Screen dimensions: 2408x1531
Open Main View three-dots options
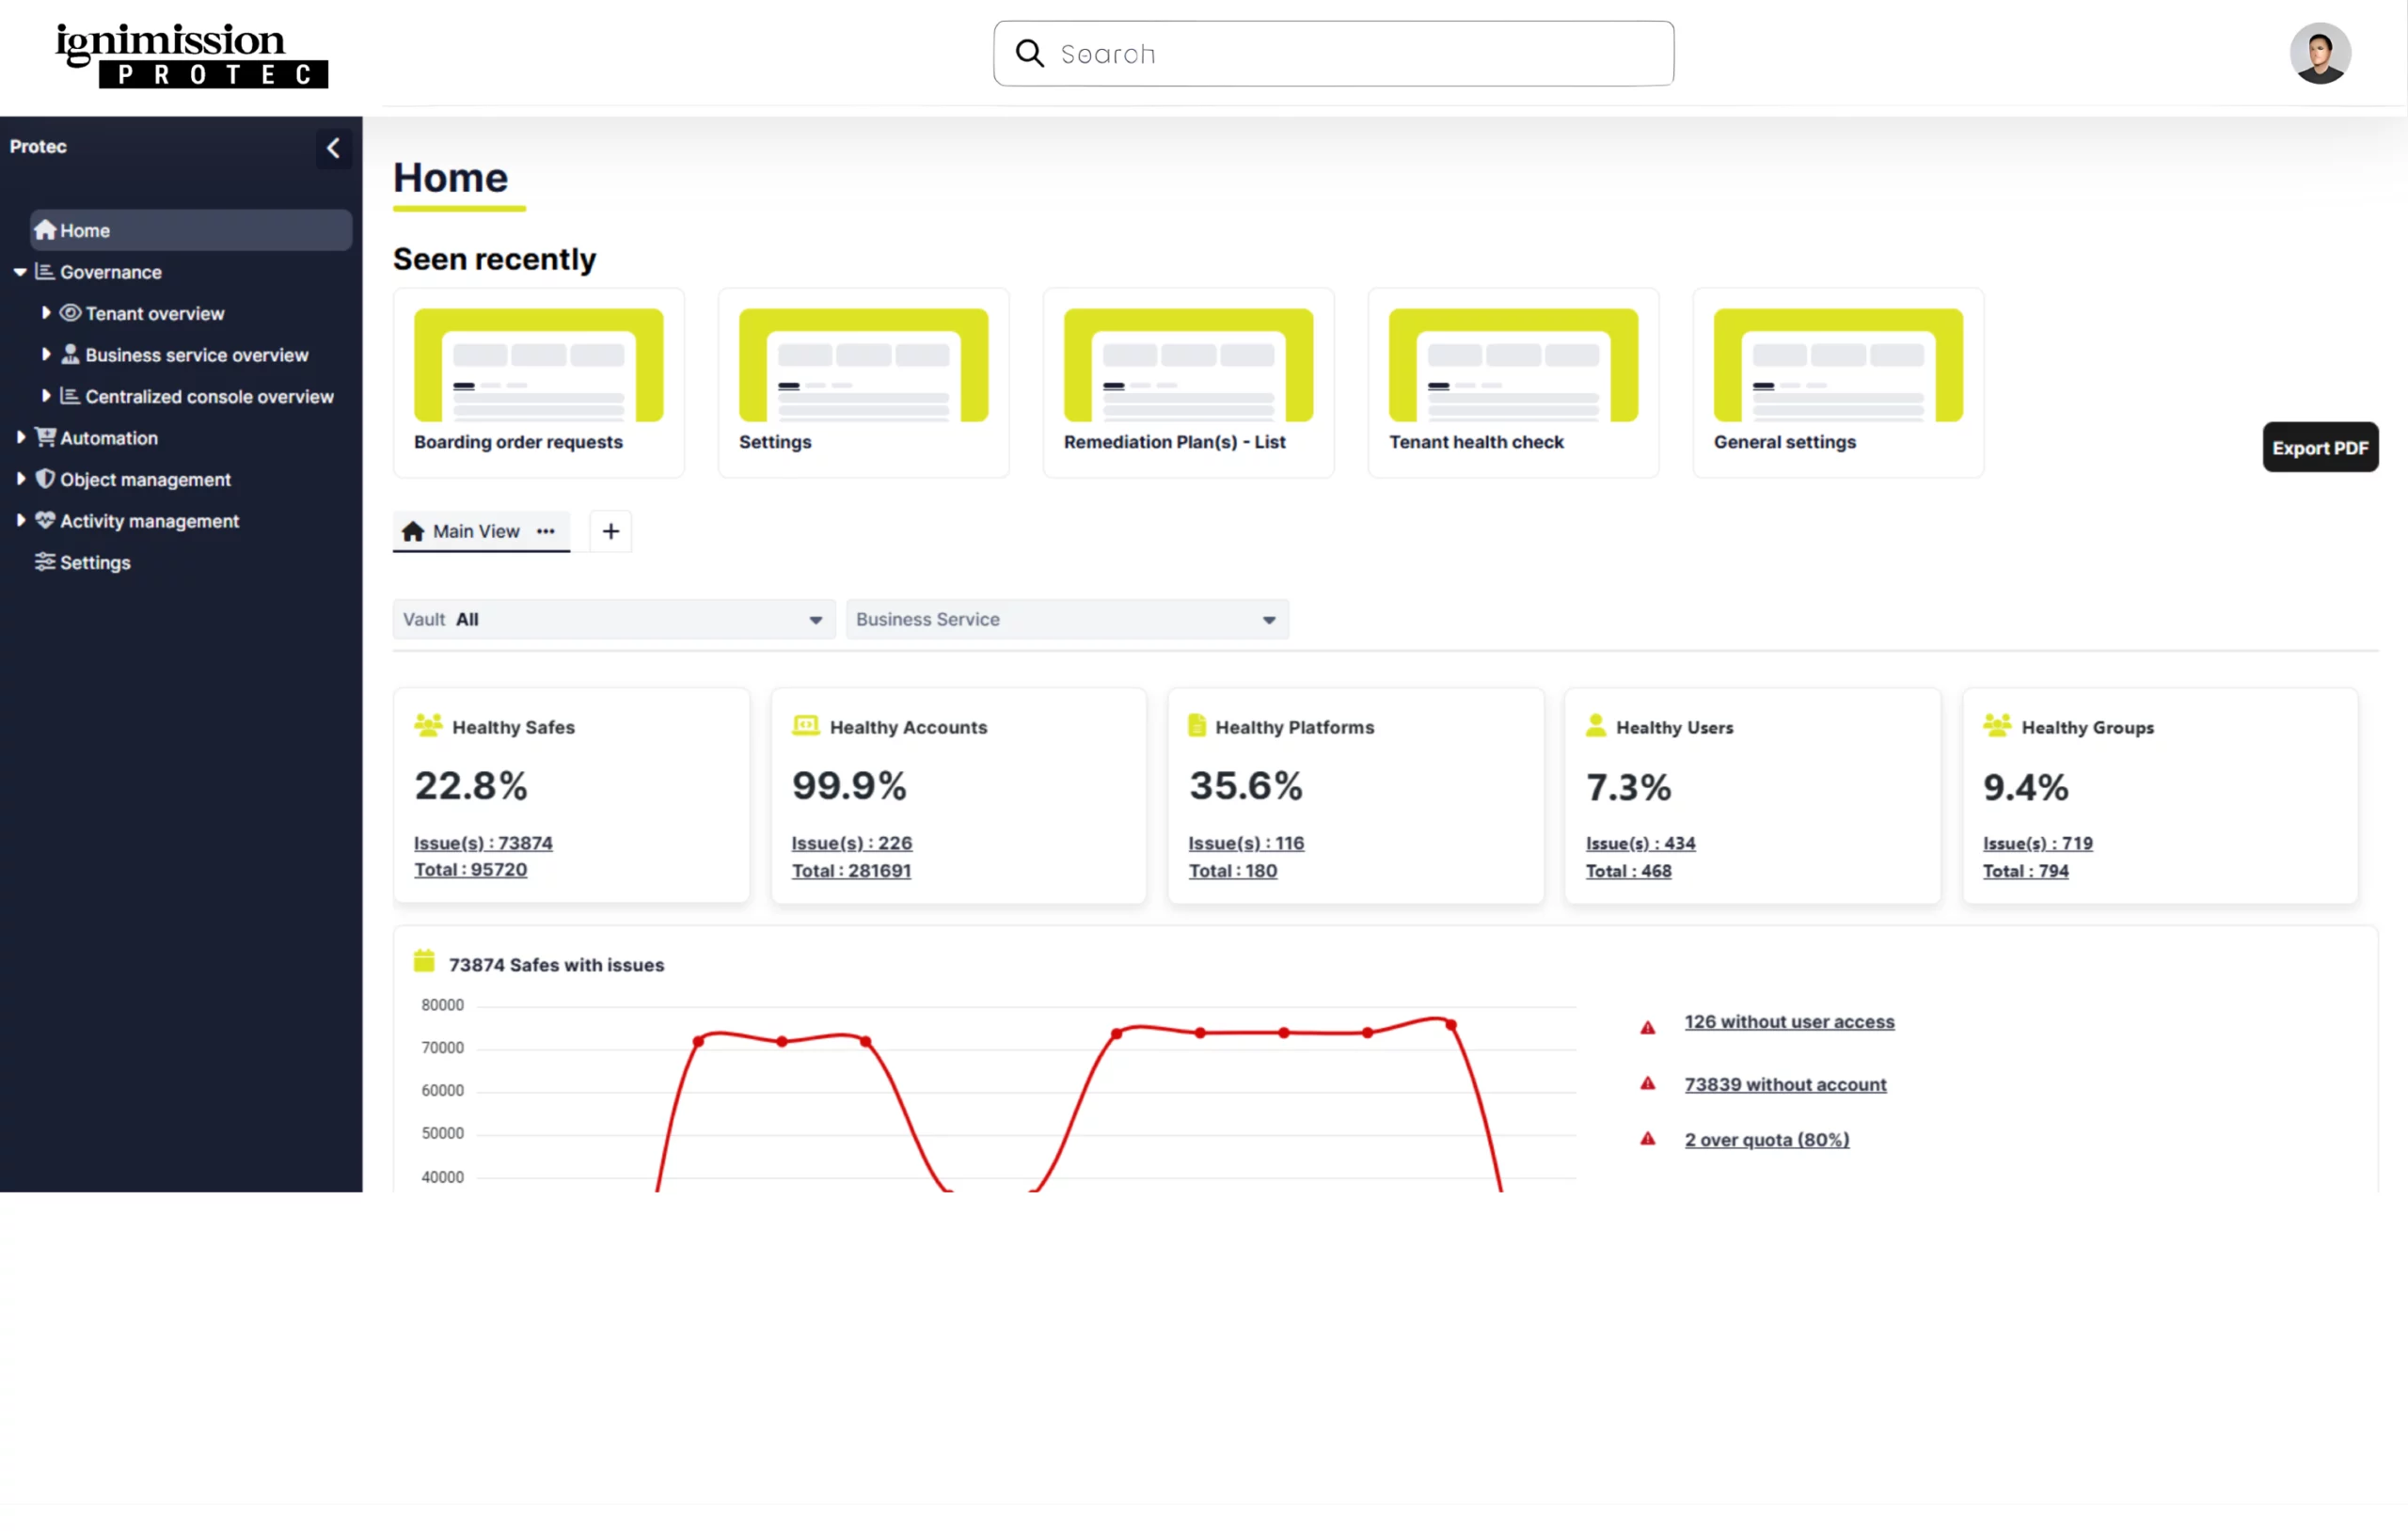pyautogui.click(x=545, y=531)
